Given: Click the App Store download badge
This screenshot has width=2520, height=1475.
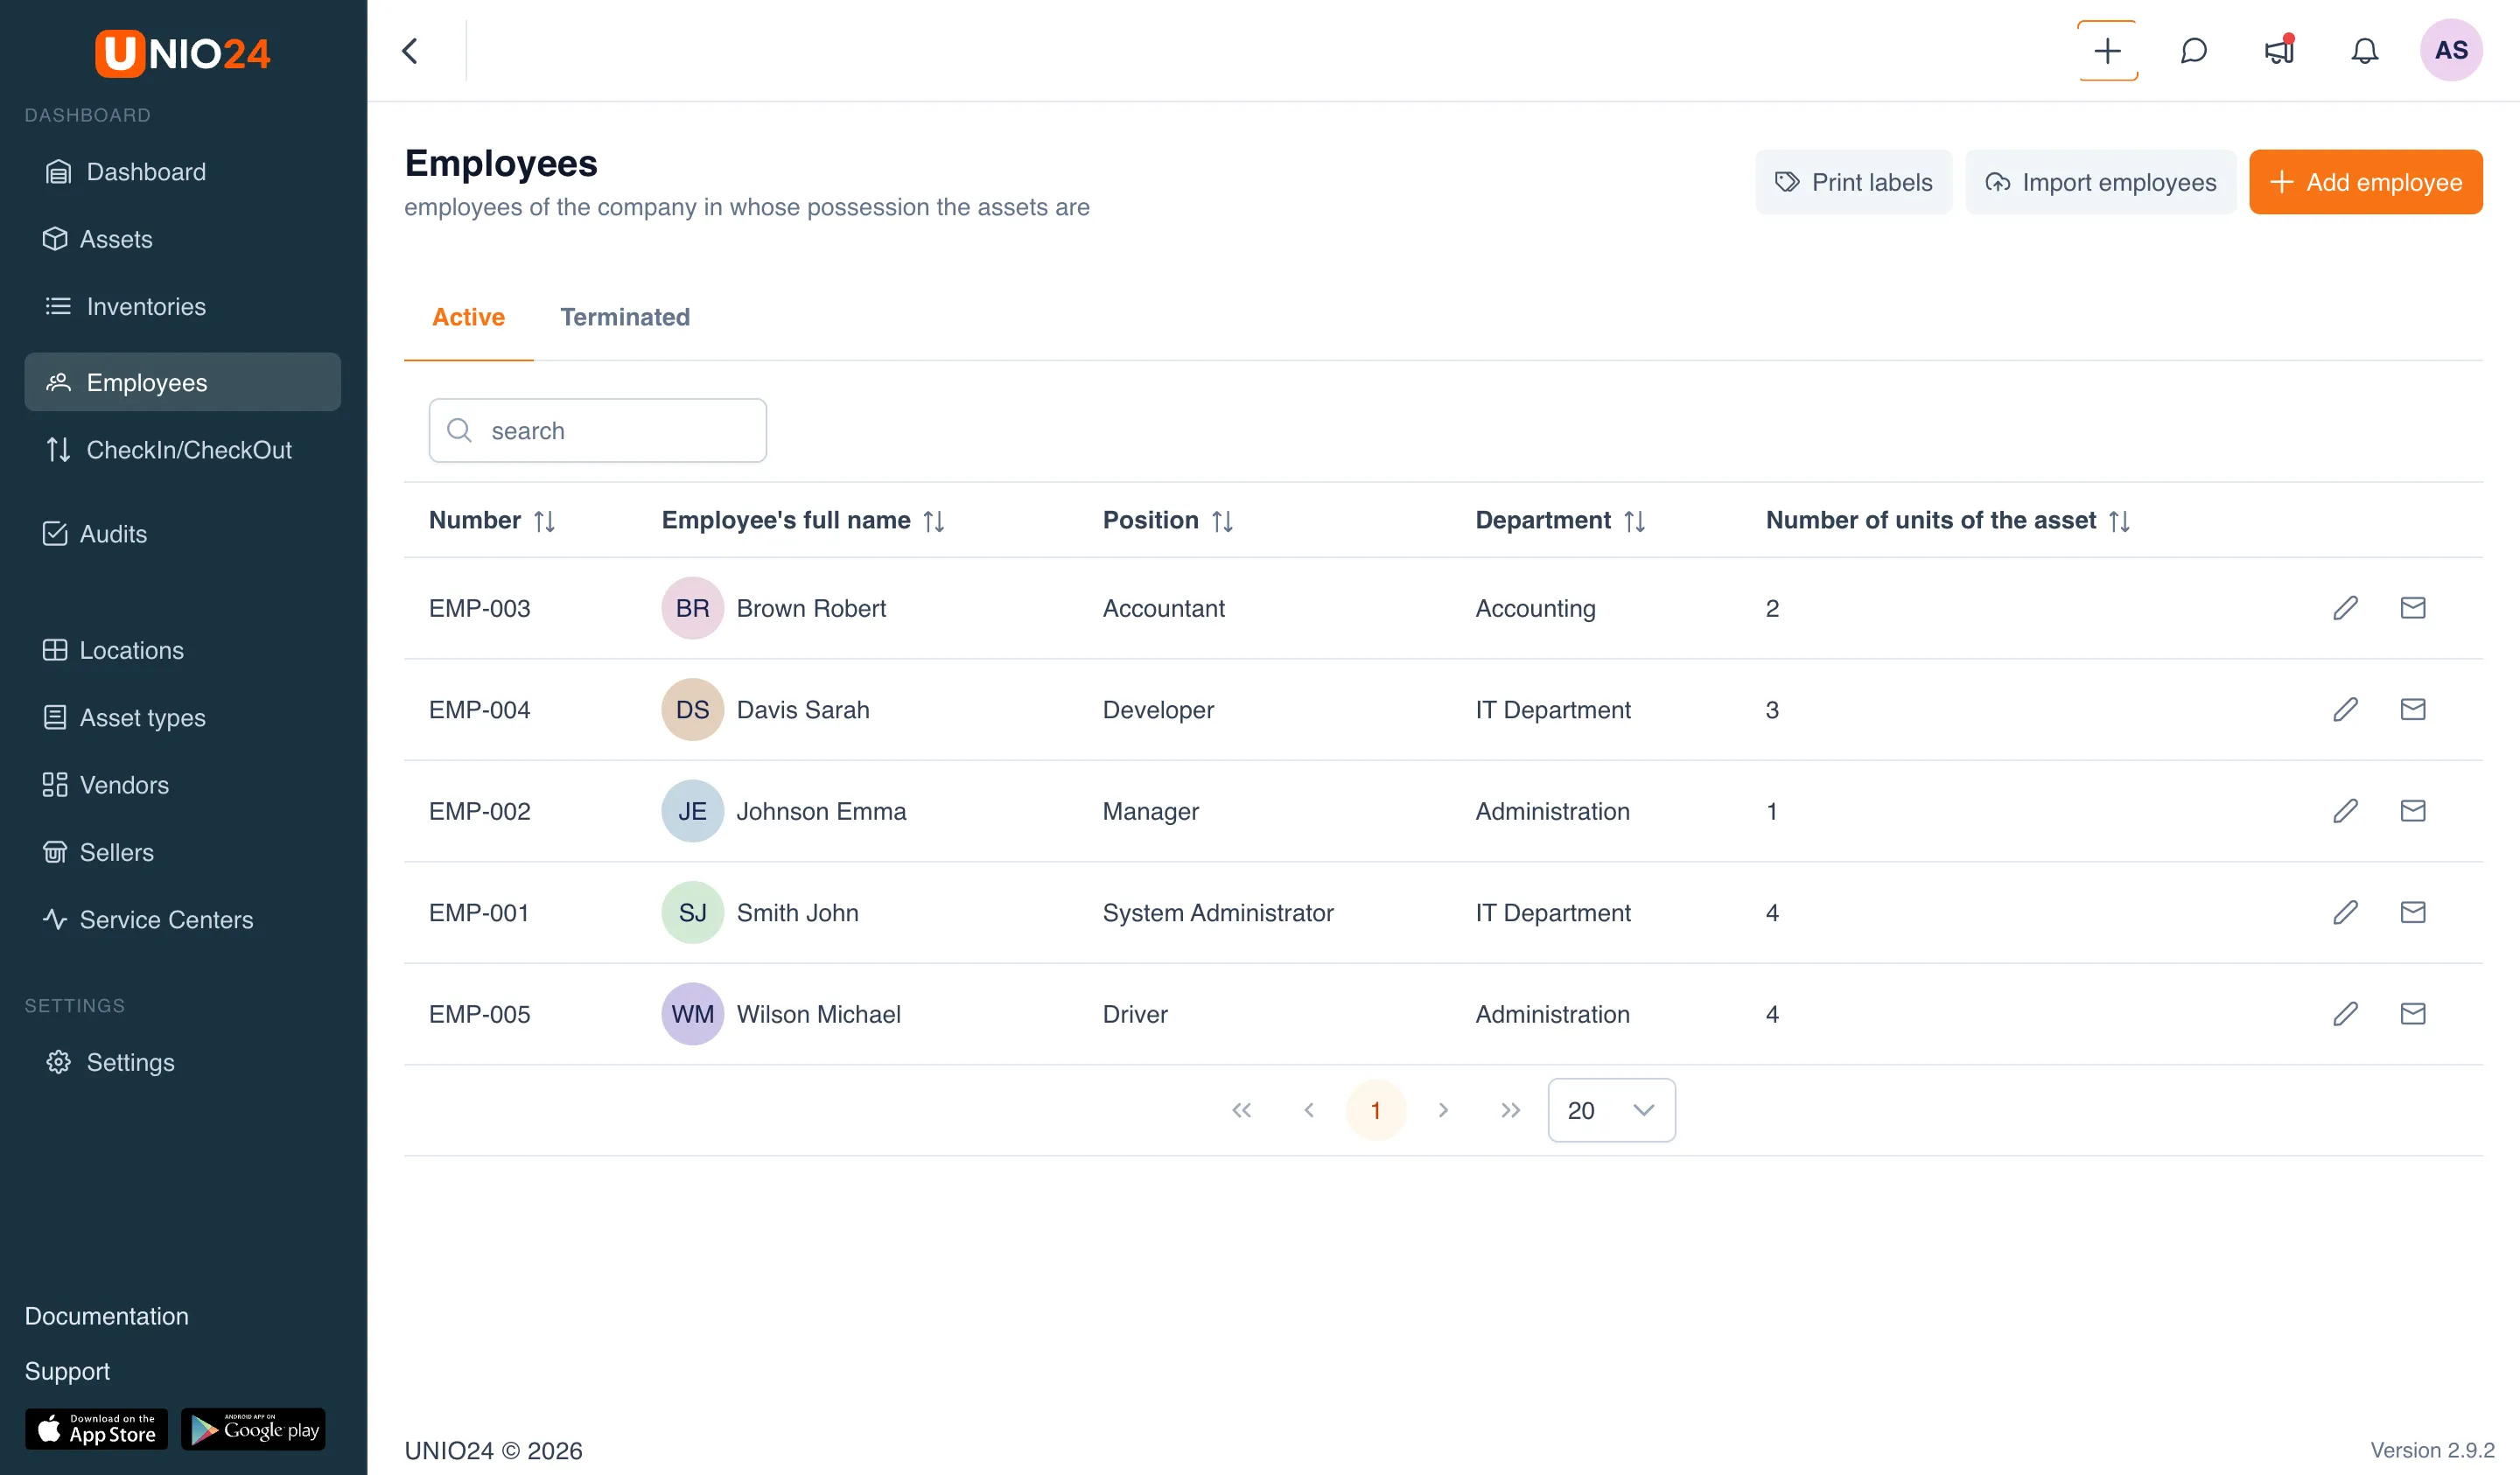Looking at the screenshot, I should pyautogui.click(x=96, y=1429).
